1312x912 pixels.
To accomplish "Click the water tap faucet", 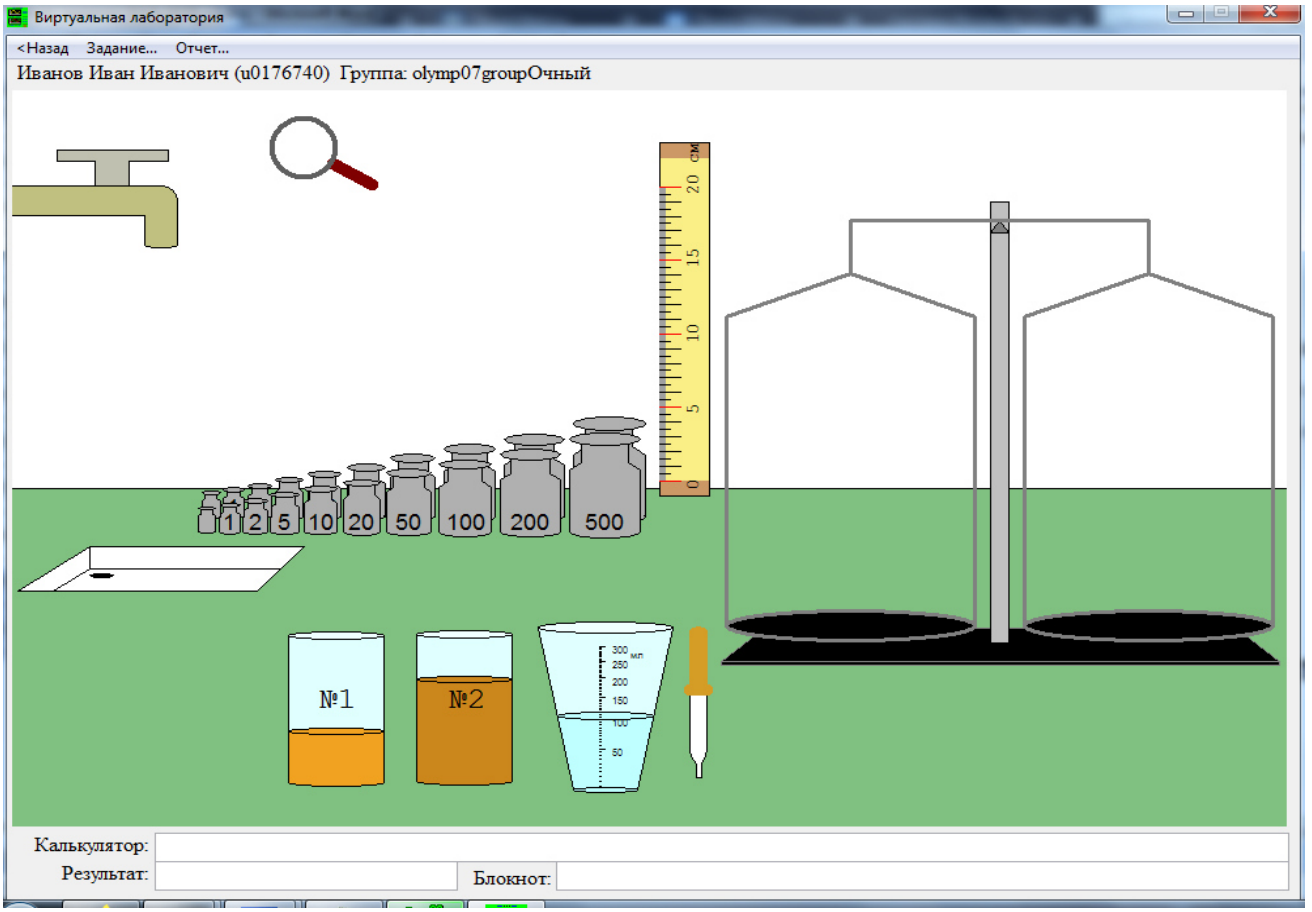I will [x=96, y=198].
